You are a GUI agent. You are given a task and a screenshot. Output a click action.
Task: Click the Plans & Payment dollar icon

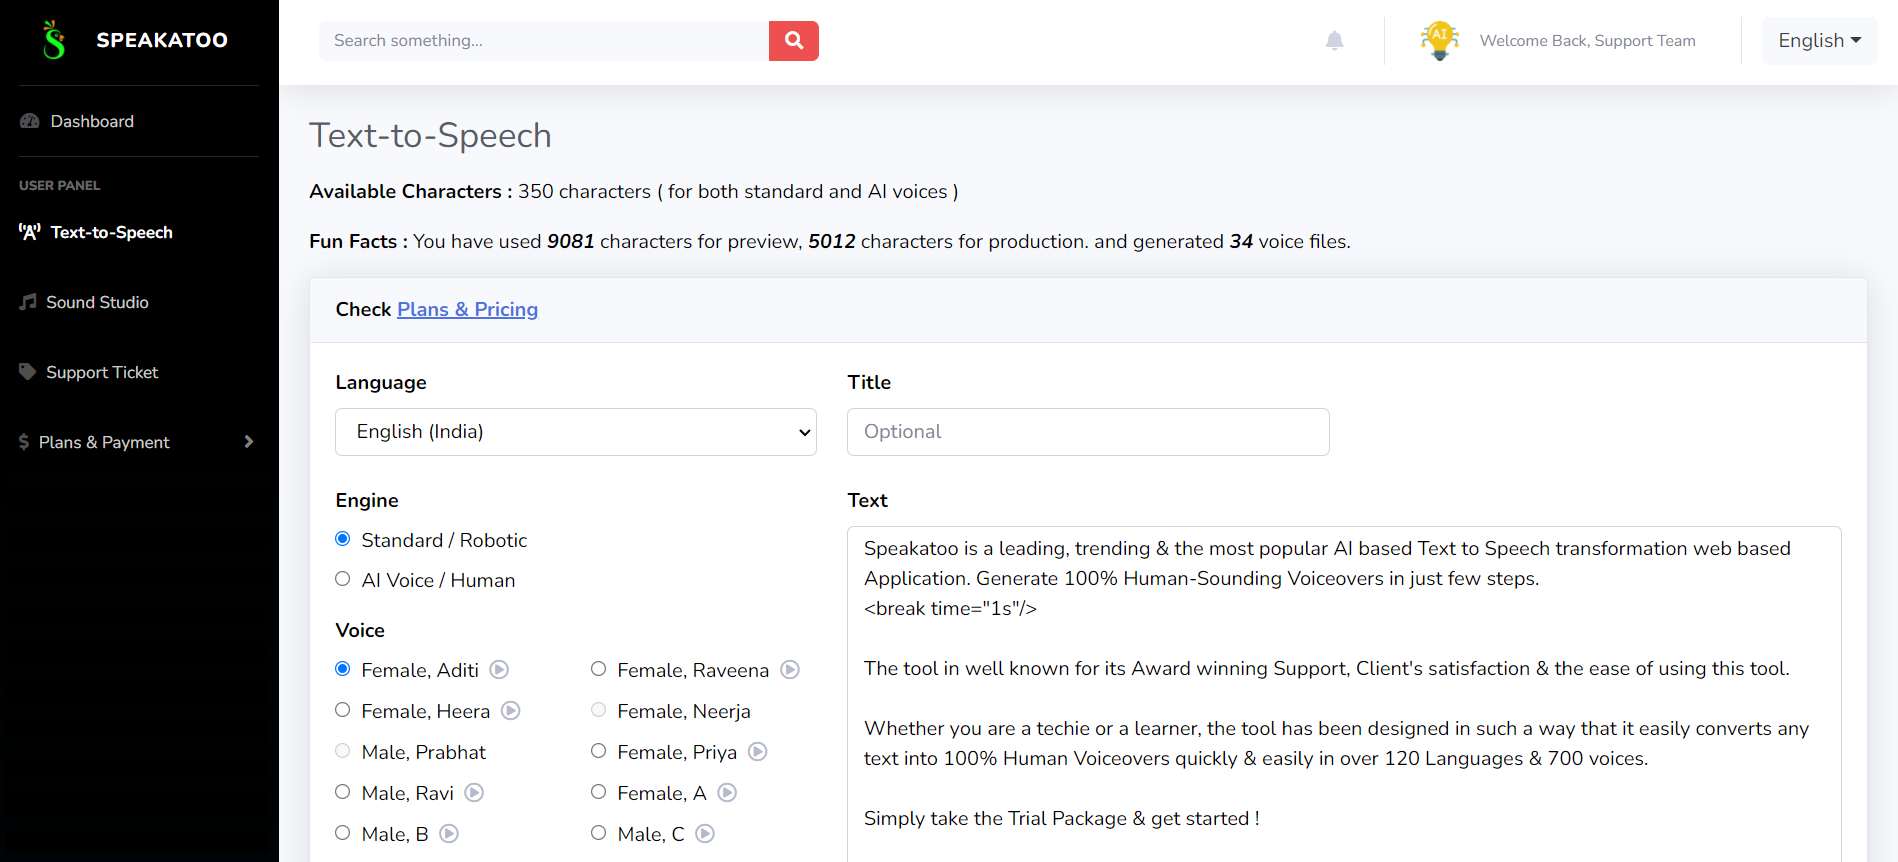click(x=24, y=442)
